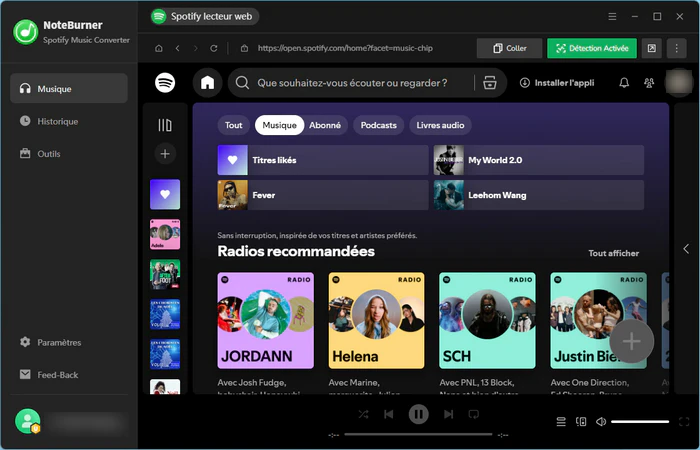Open the SCH radio card

click(488, 321)
